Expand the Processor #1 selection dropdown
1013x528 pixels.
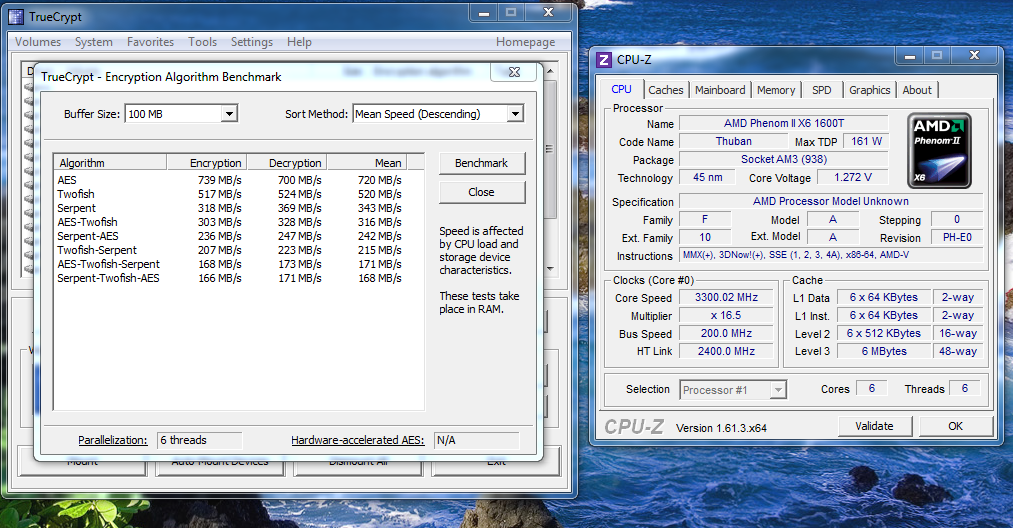(778, 390)
